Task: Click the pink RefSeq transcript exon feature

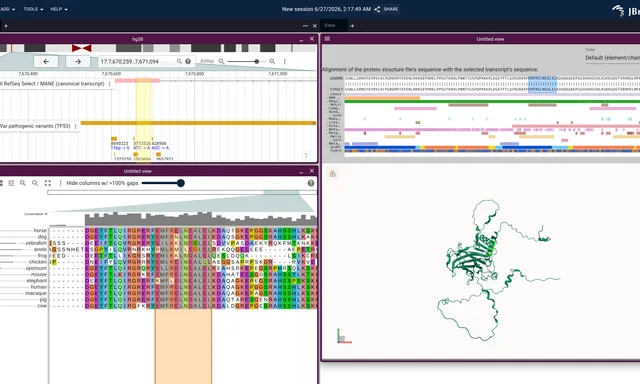Action: [137, 80]
